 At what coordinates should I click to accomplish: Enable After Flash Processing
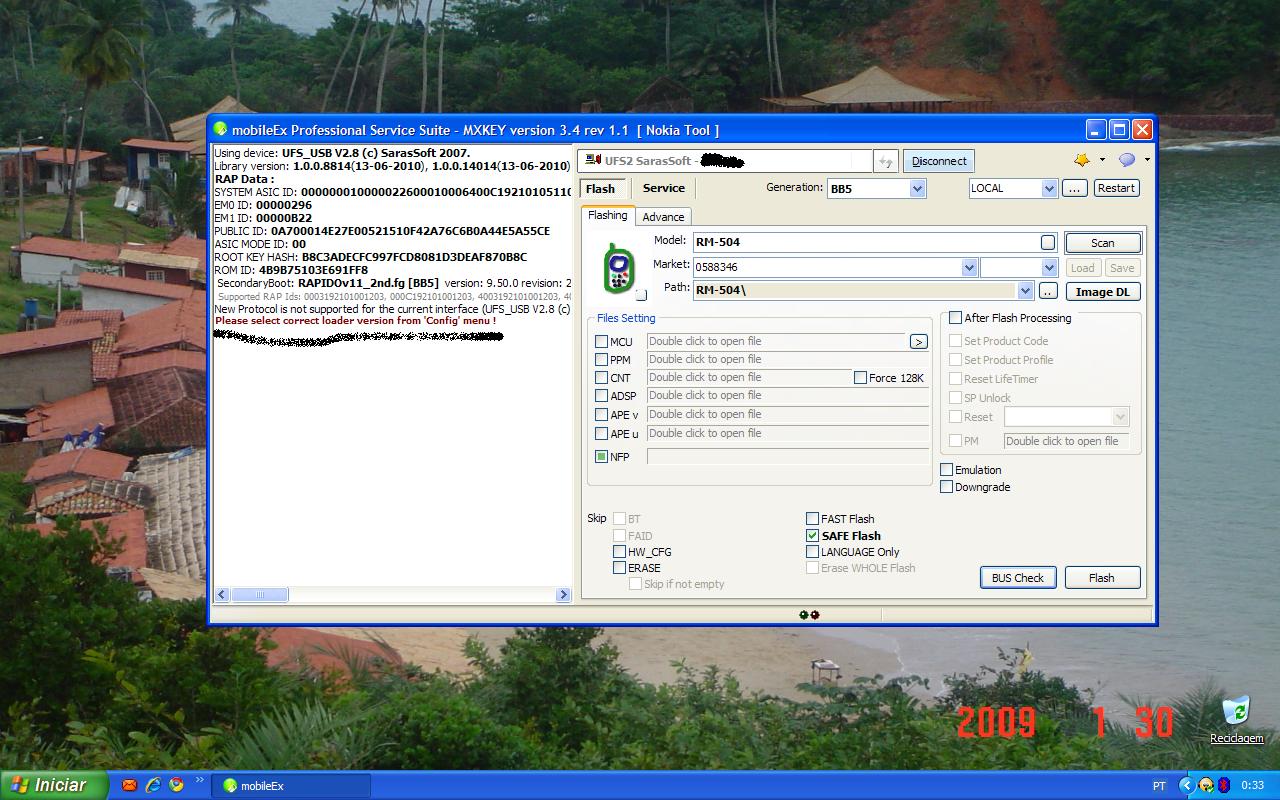[x=955, y=318]
